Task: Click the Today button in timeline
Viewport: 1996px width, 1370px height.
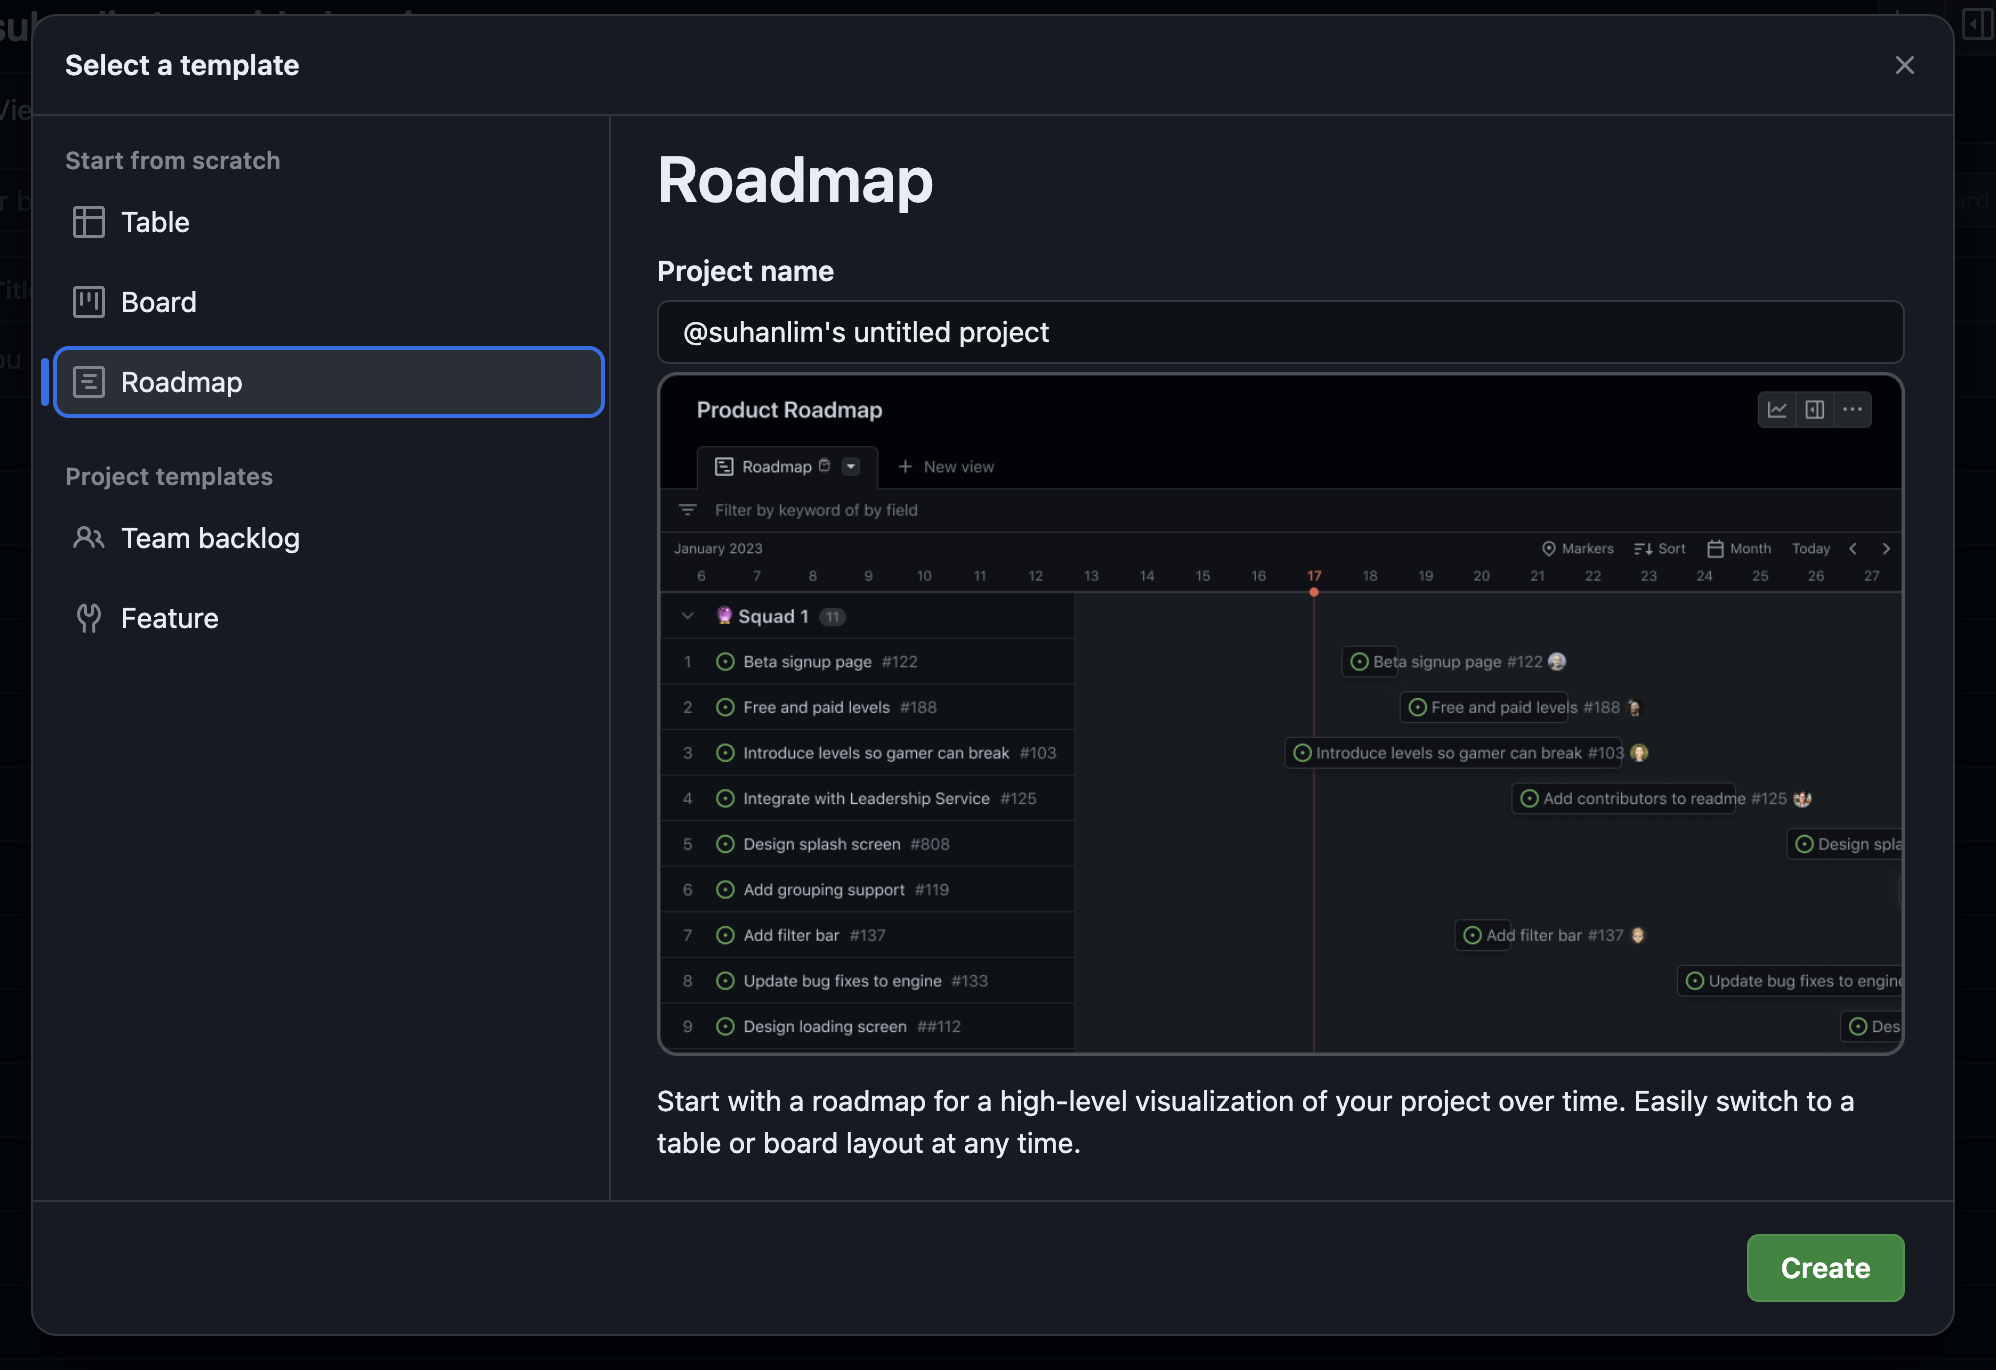Action: pyautogui.click(x=1810, y=549)
